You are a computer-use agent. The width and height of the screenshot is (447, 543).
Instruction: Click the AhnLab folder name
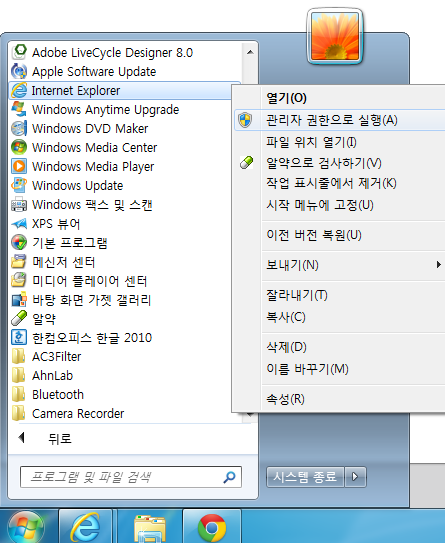pos(52,375)
